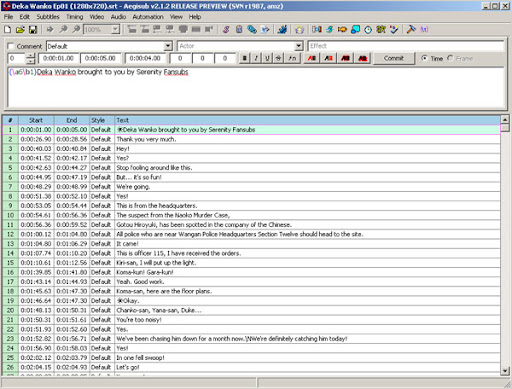
Task: Open the Spell Checker icon
Action: click(x=394, y=30)
